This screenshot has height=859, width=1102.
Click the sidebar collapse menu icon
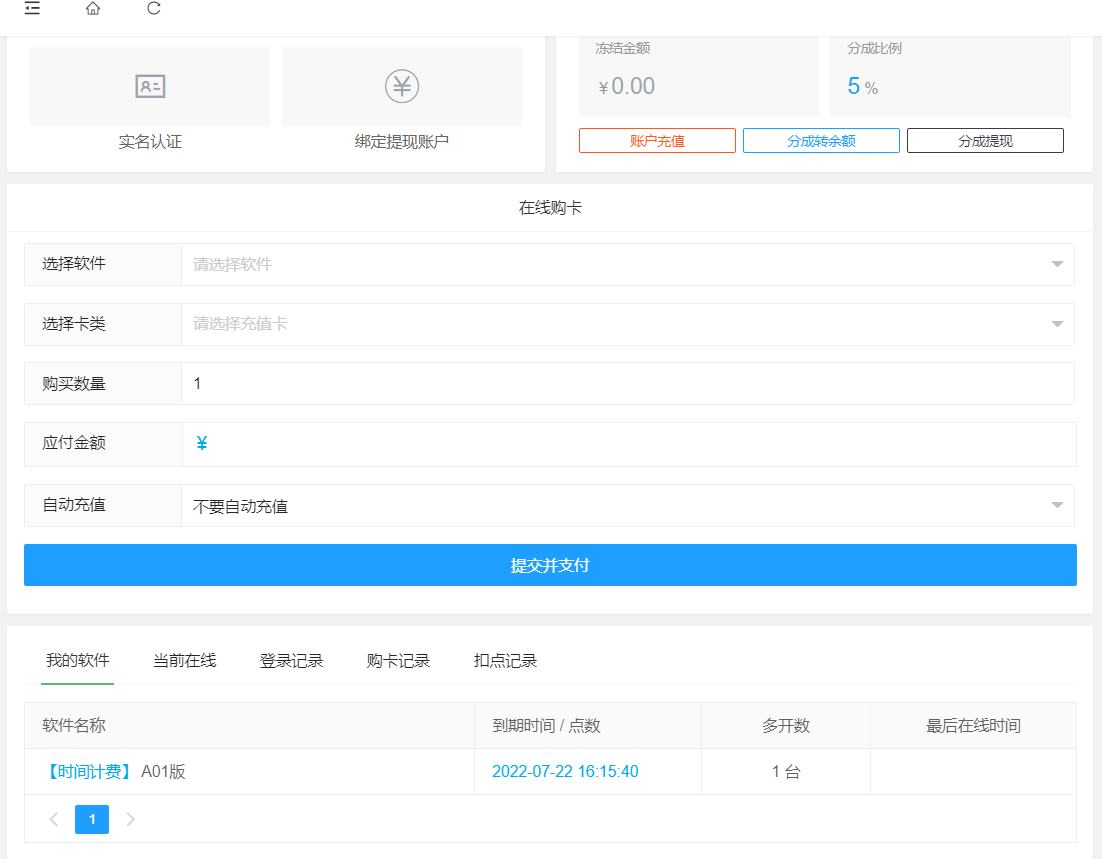[33, 9]
